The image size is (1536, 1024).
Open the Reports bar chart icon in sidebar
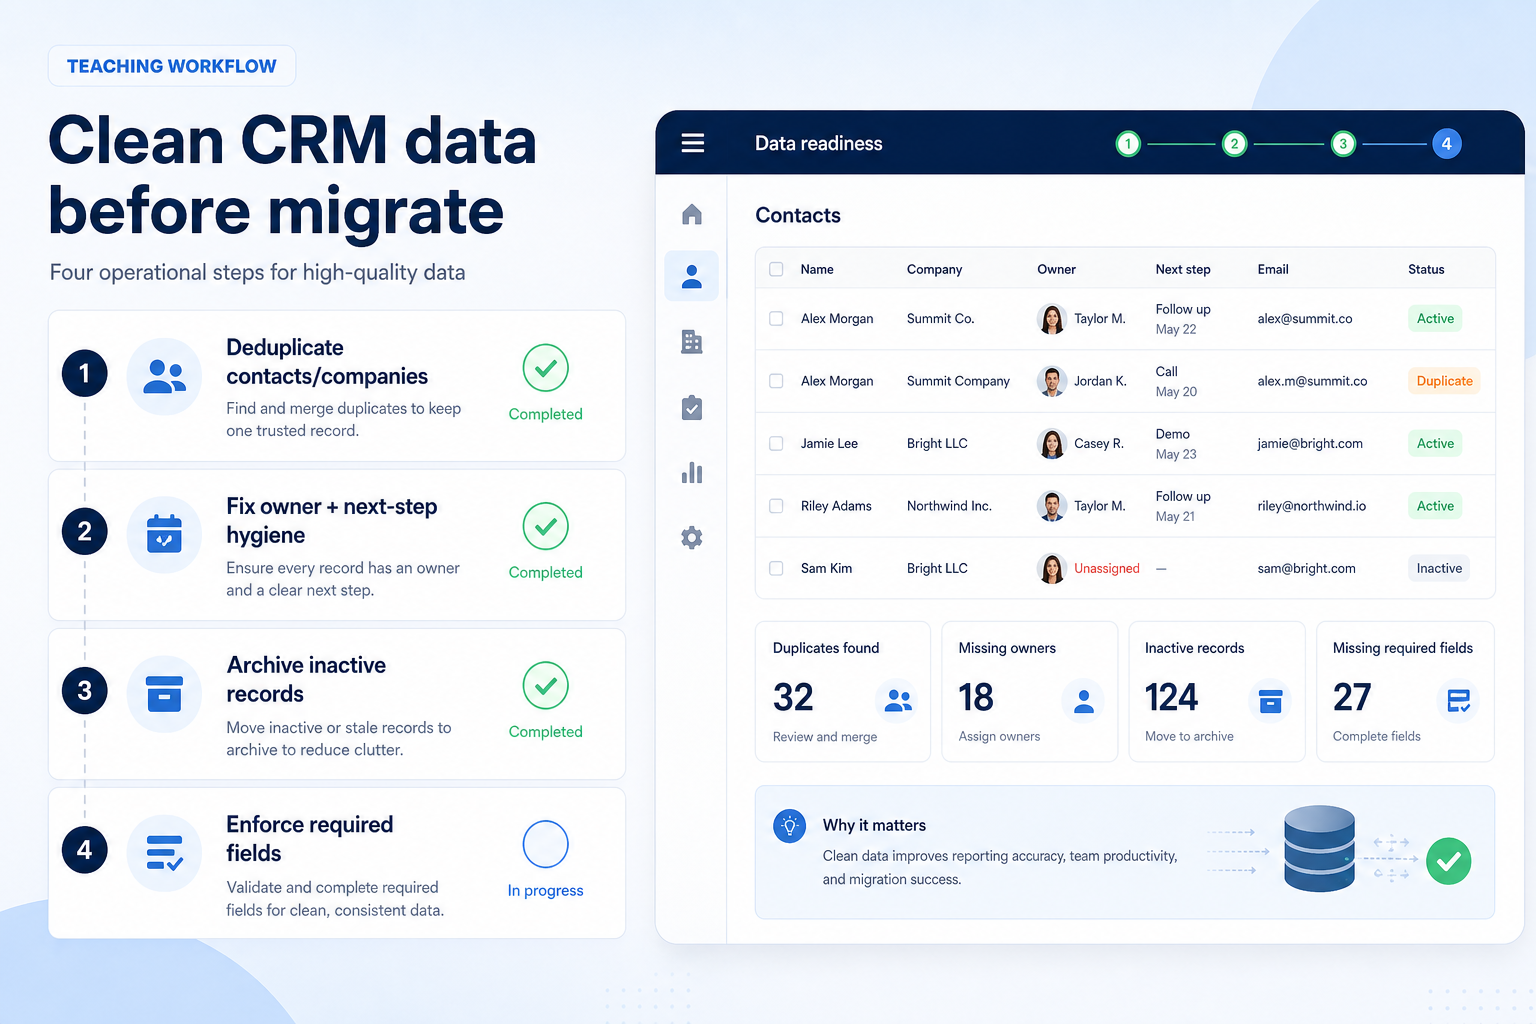691,472
